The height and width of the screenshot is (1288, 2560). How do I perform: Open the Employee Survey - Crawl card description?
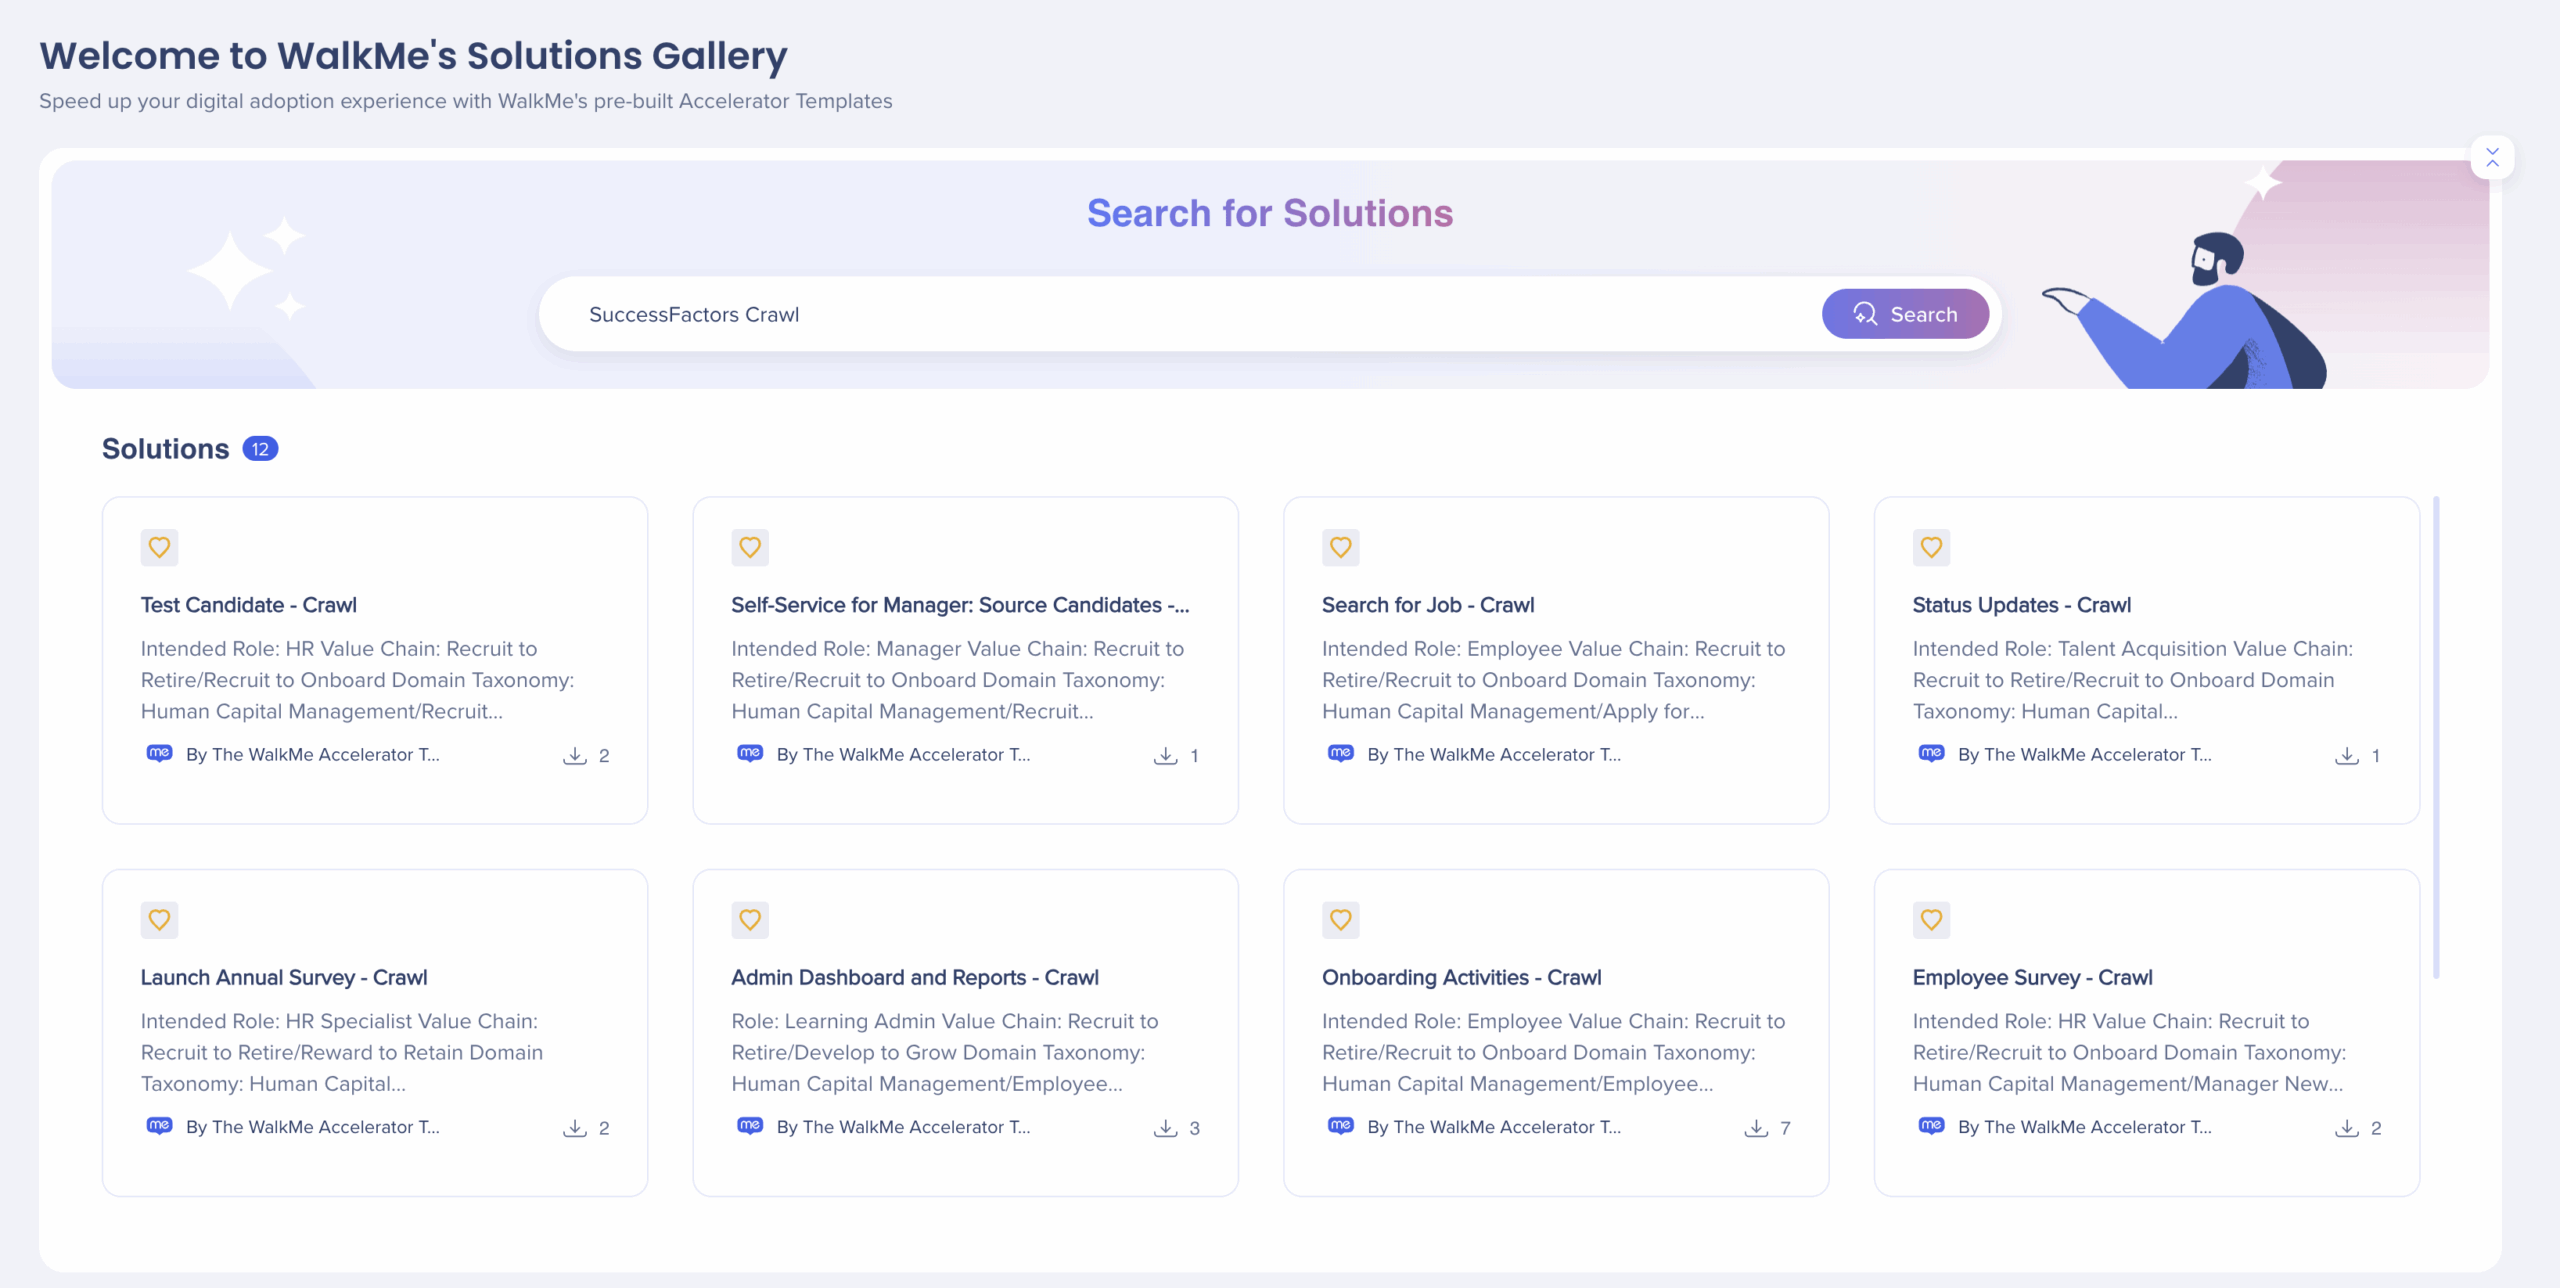tap(2128, 1052)
